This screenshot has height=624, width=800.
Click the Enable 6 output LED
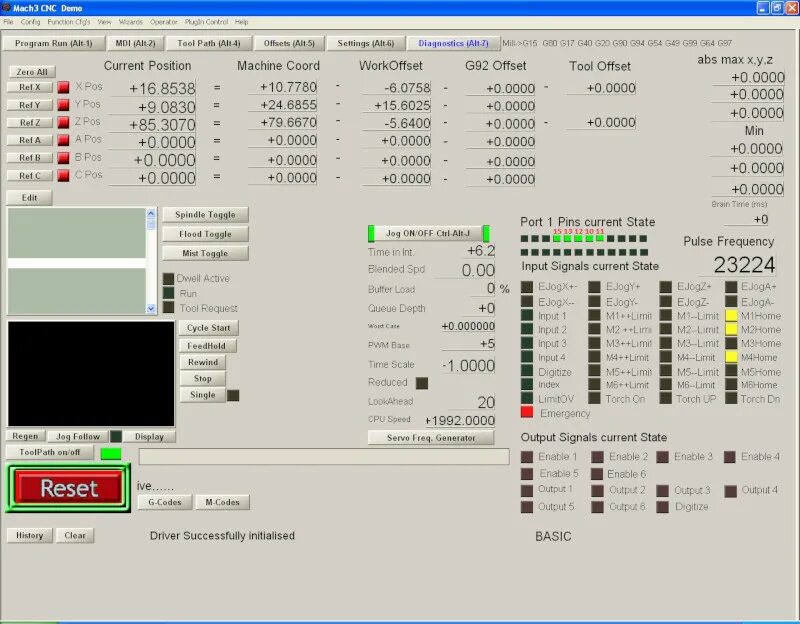click(597, 474)
